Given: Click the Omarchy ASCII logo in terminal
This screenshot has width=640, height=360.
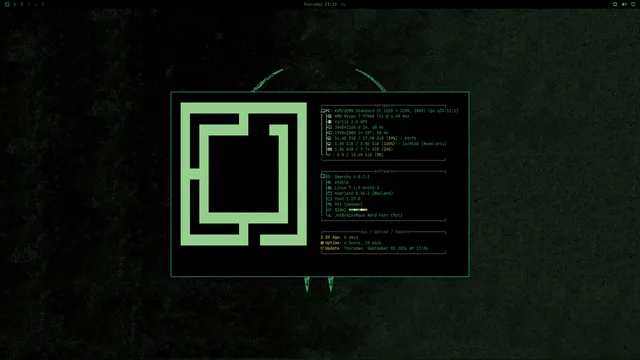Looking at the screenshot, I should [x=244, y=174].
